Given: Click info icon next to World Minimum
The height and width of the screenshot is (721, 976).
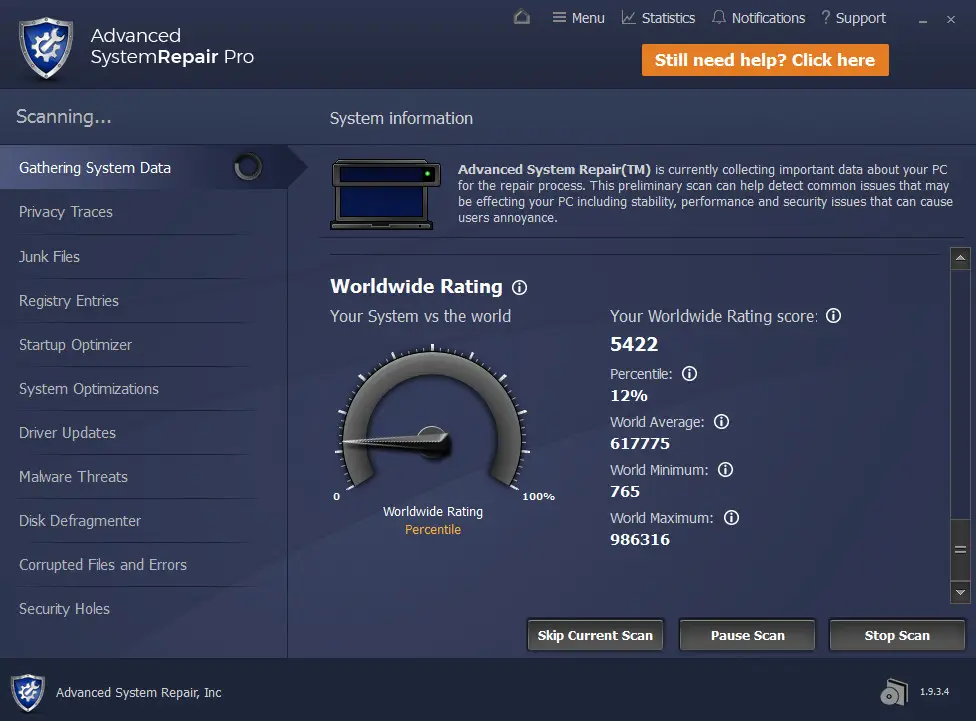Looking at the screenshot, I should point(725,469).
